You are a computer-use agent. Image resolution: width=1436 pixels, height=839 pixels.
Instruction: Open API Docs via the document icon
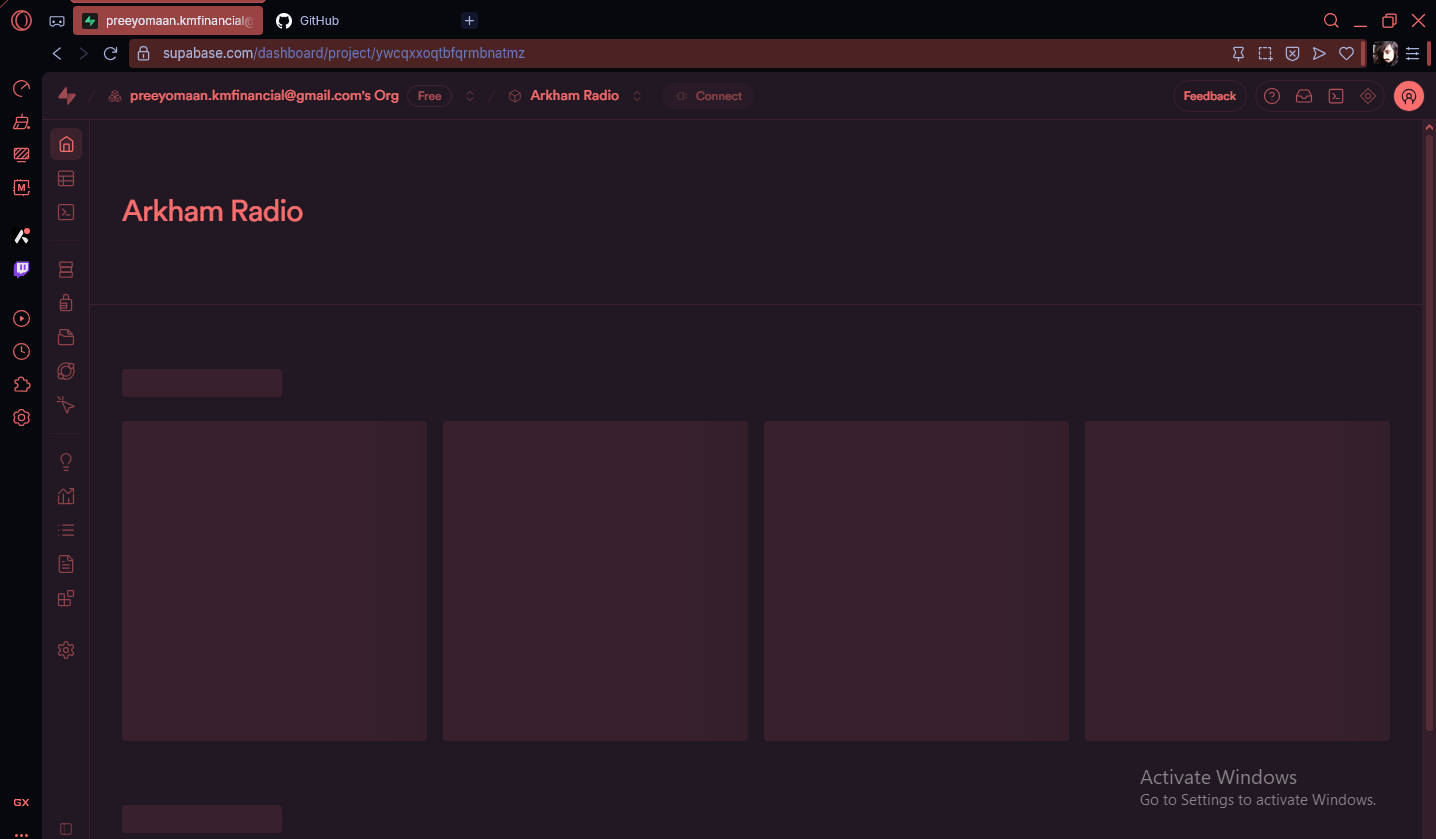66,564
